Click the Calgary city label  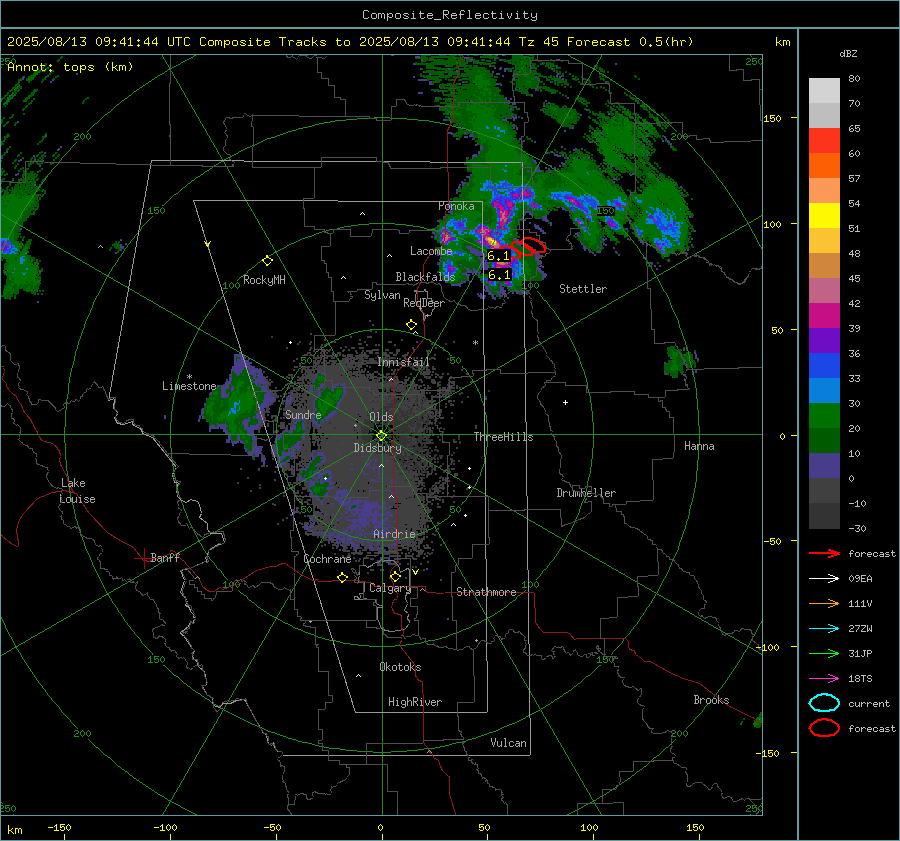pos(390,588)
